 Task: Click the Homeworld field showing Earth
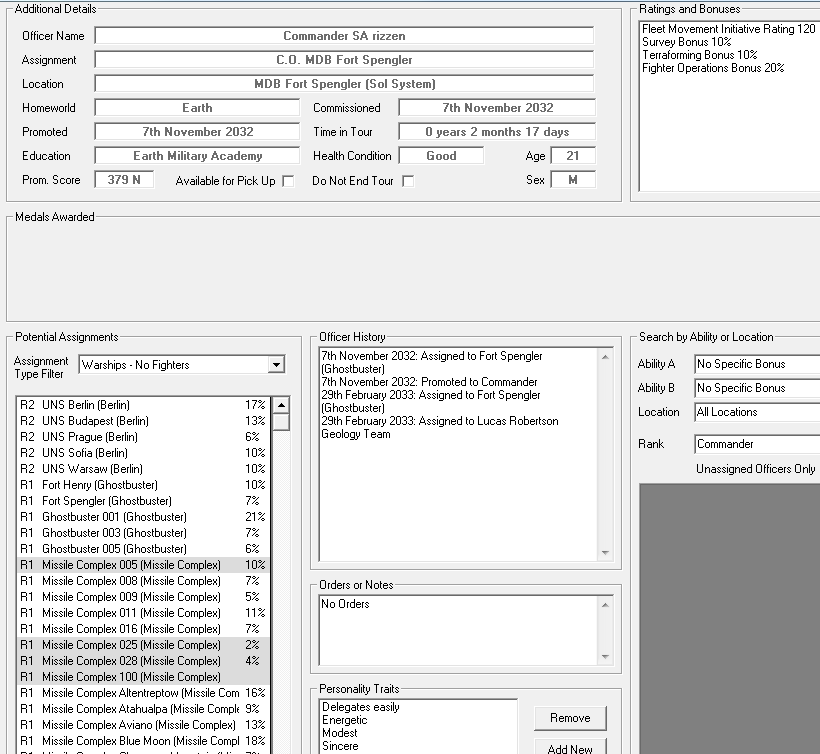click(x=197, y=108)
